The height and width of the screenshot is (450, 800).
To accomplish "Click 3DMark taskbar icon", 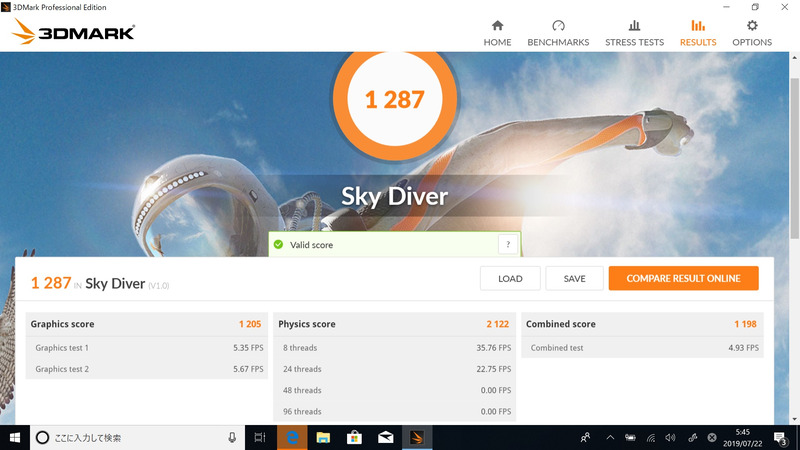I will [417, 437].
